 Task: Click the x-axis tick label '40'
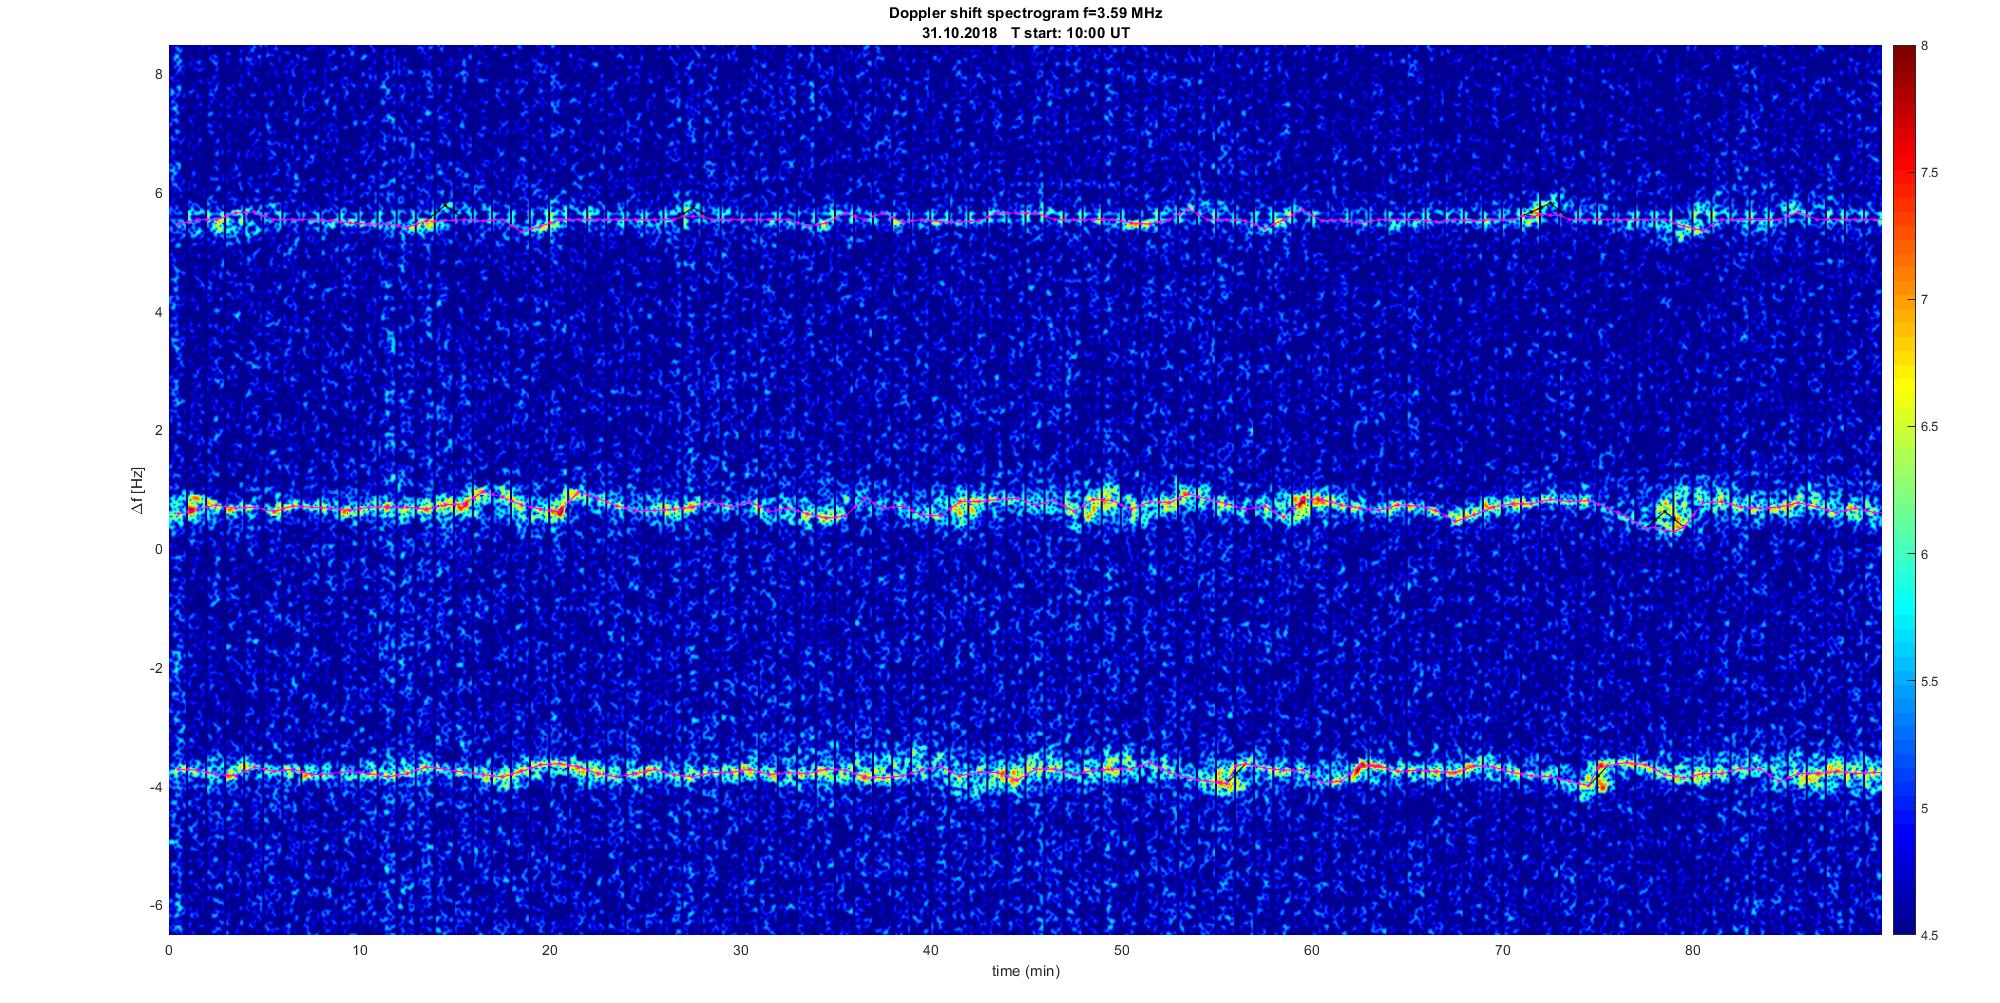coord(931,950)
